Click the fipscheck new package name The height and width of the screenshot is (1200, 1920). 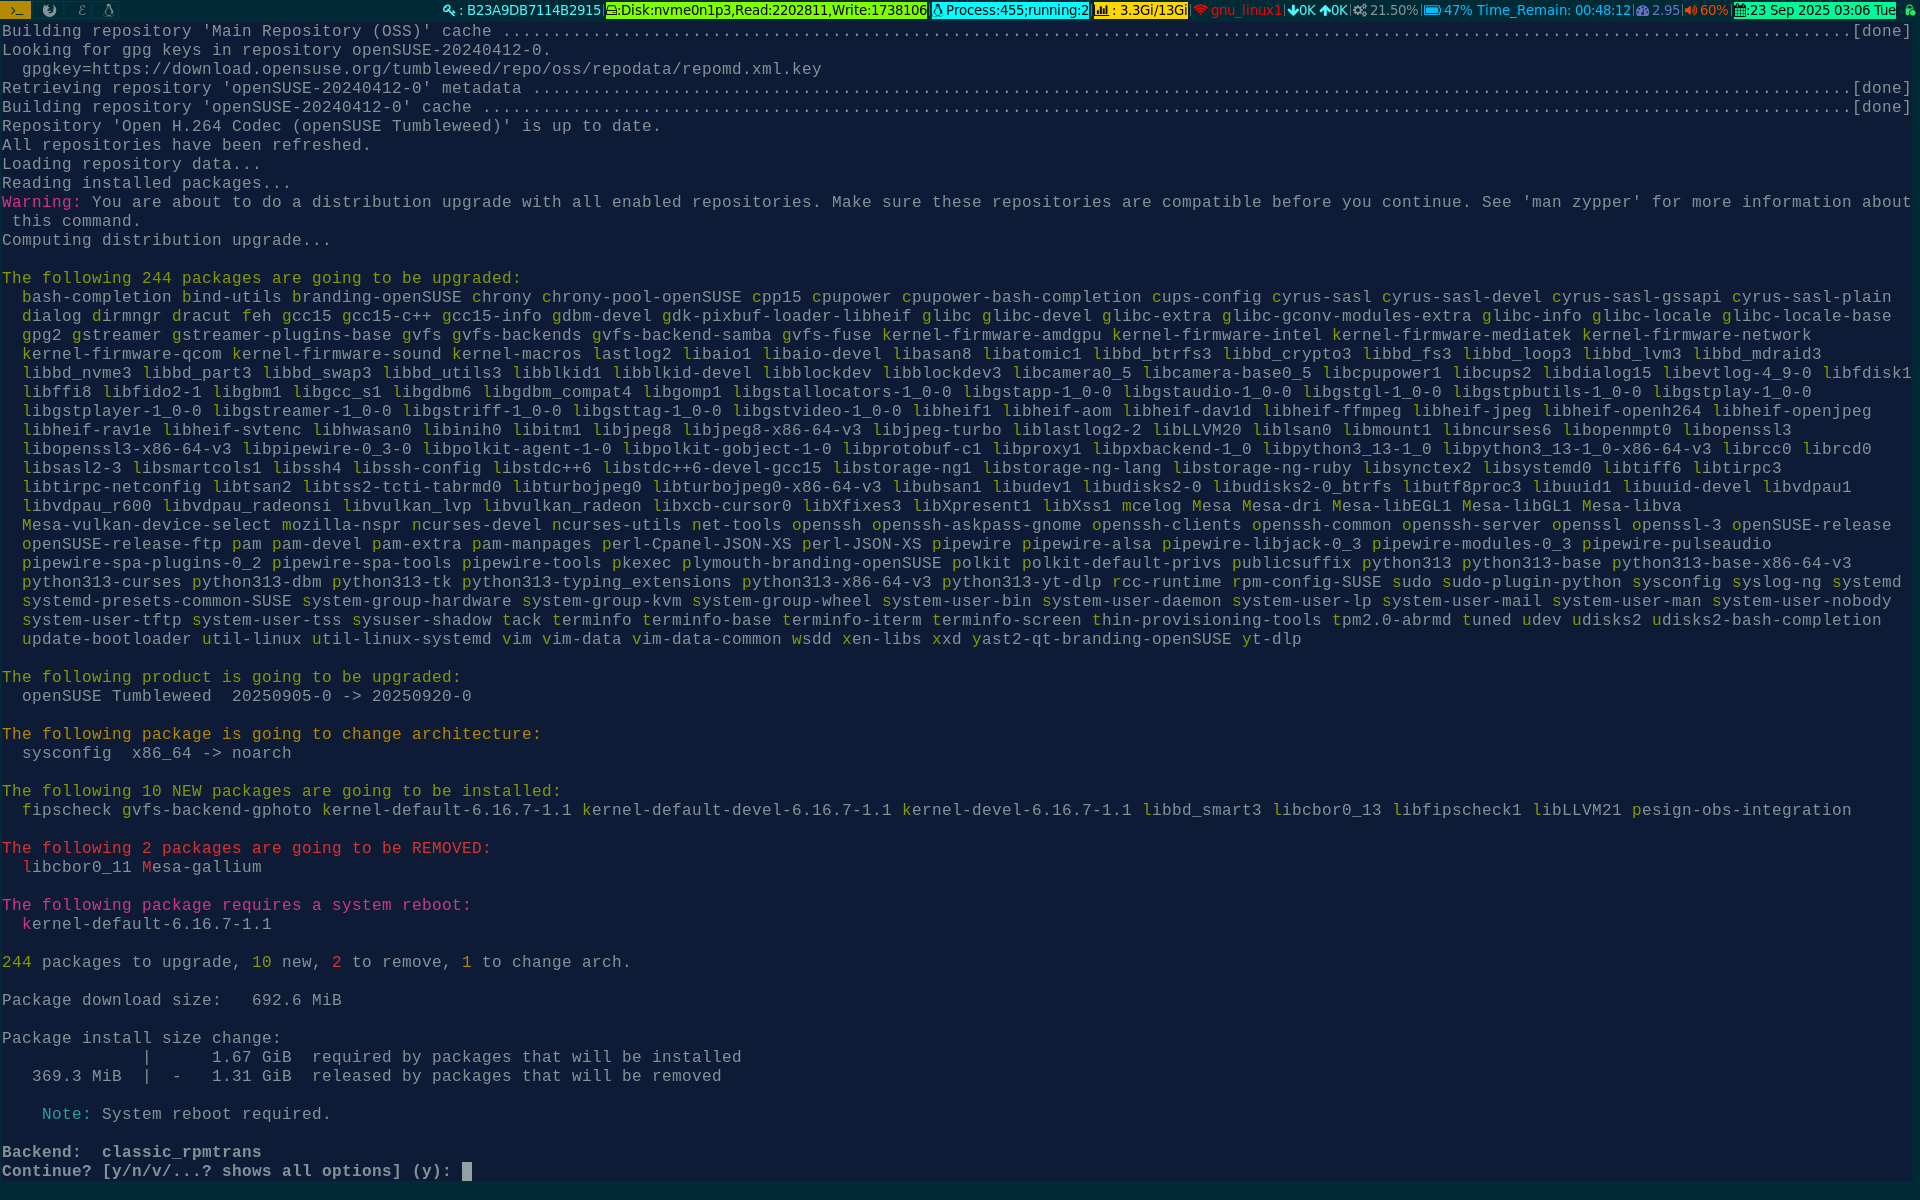pos(66,810)
